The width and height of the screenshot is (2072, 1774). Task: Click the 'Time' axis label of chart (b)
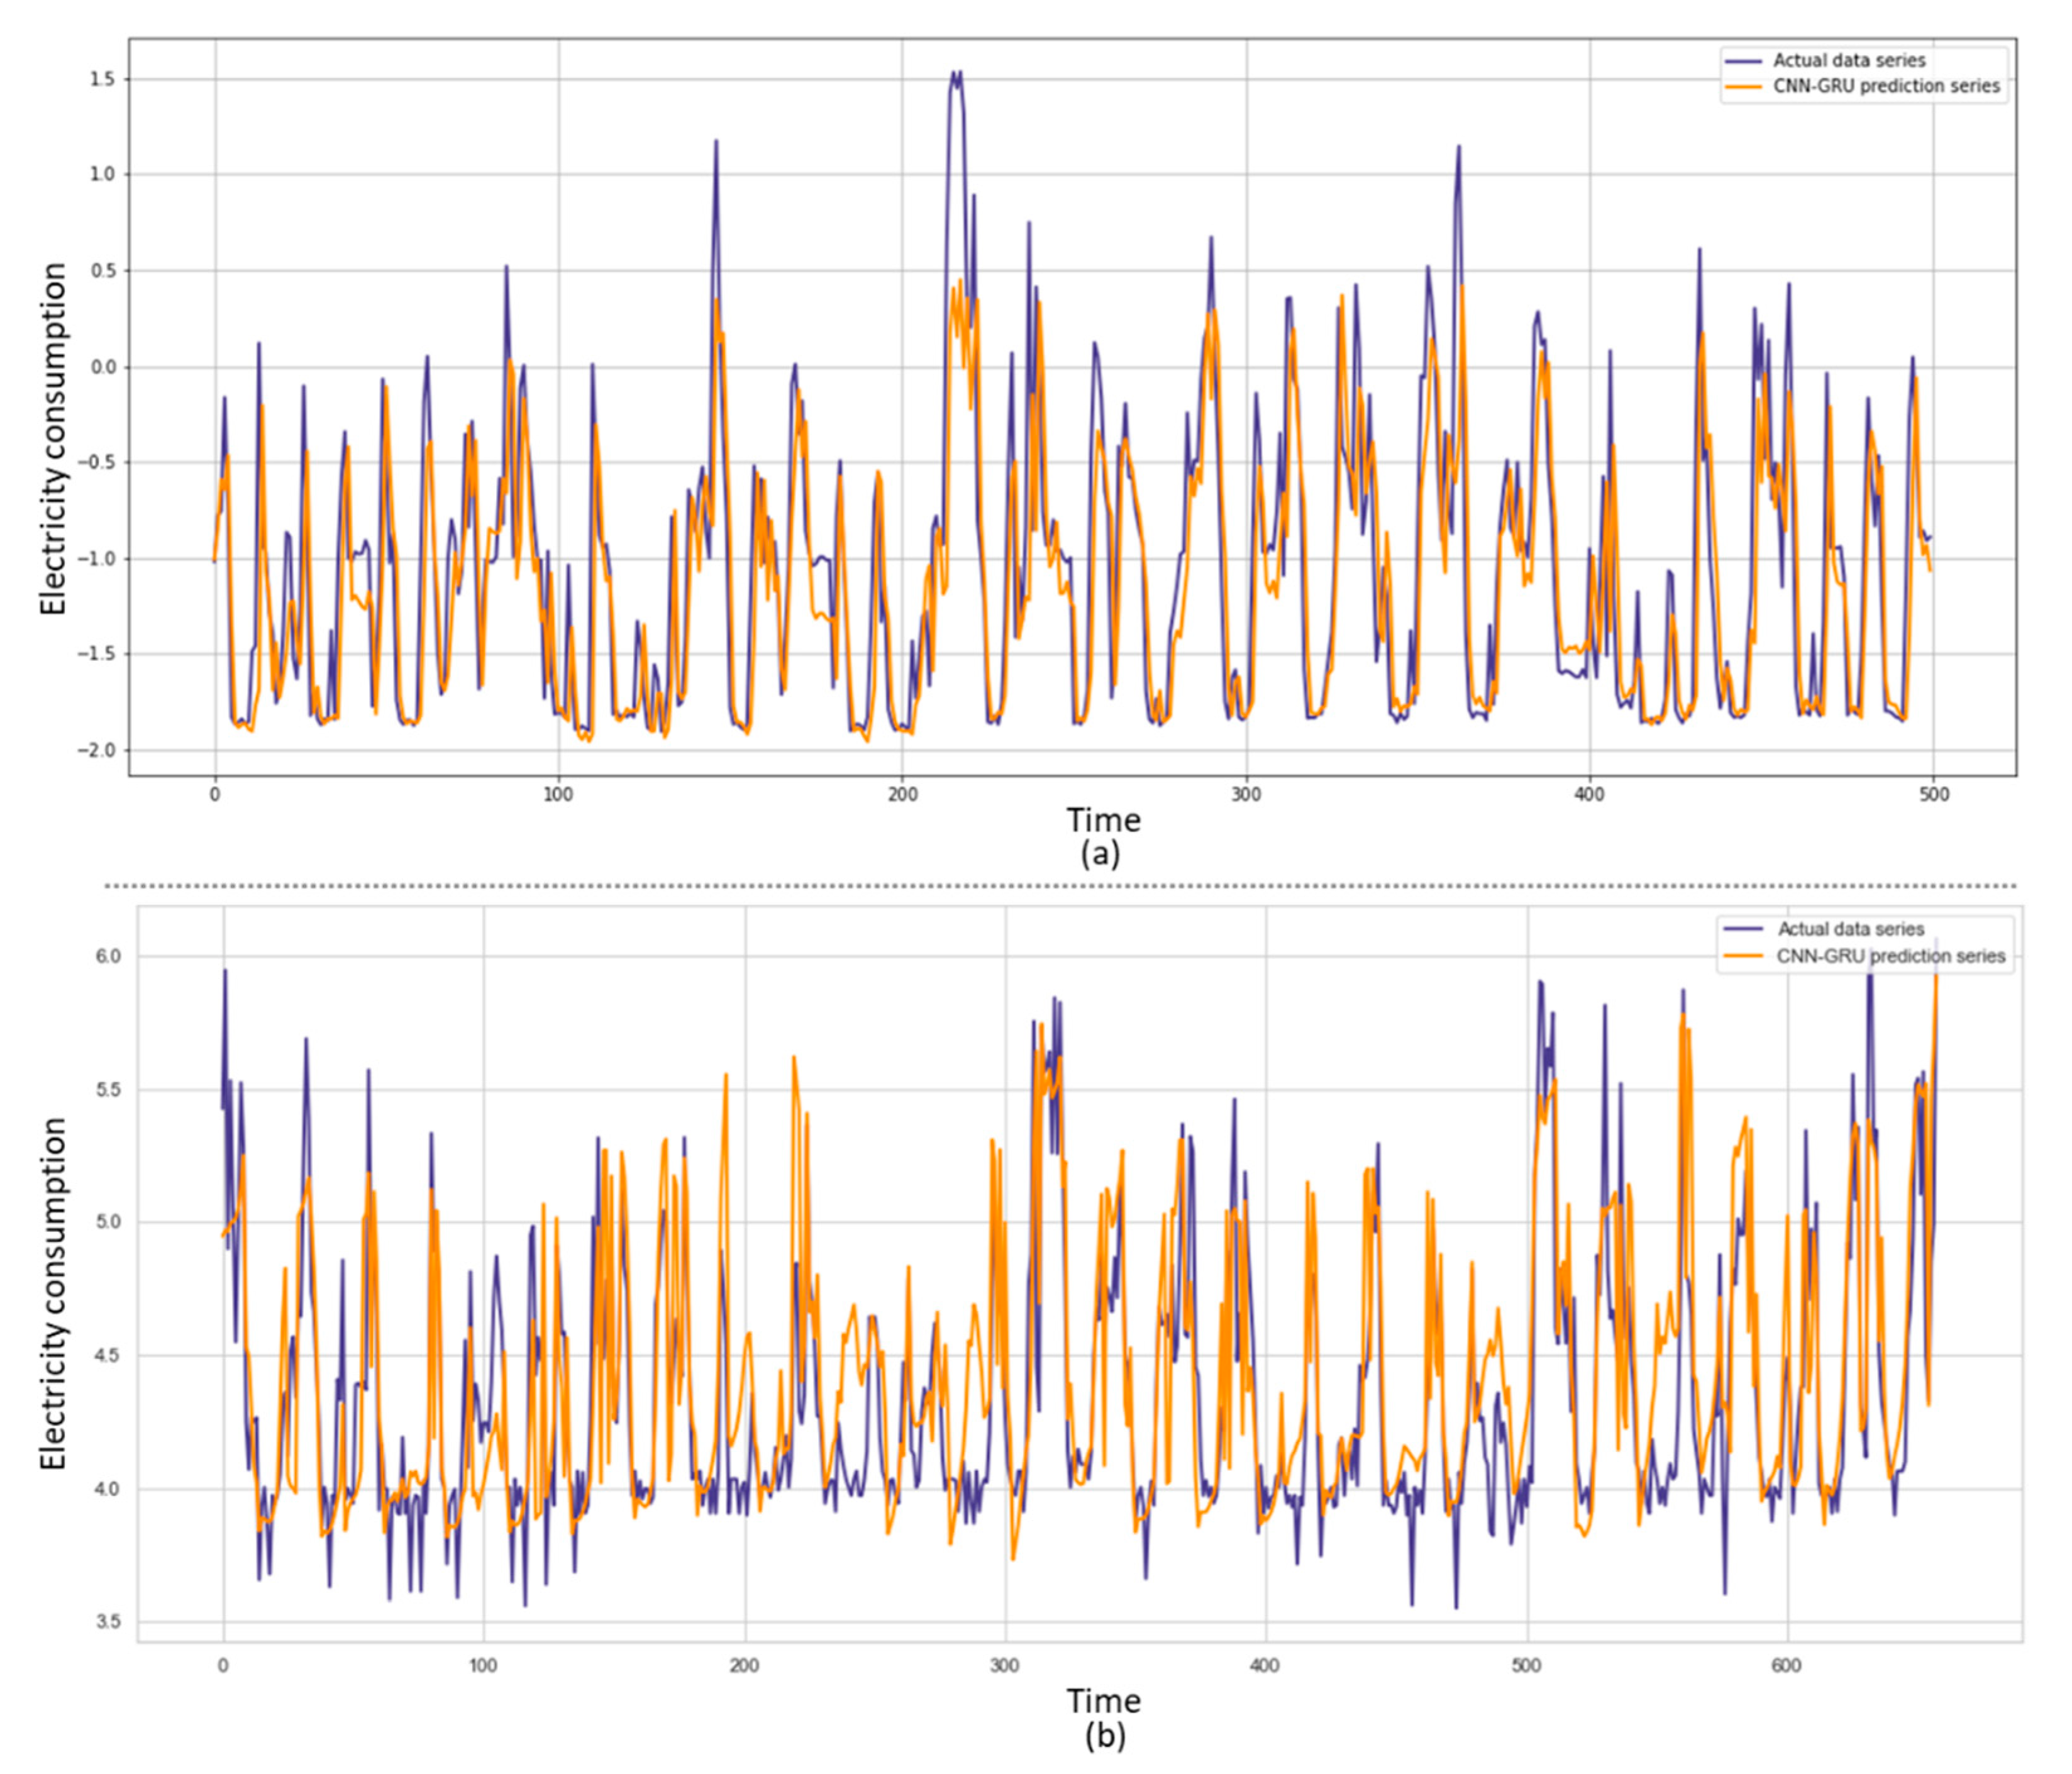[1103, 1700]
